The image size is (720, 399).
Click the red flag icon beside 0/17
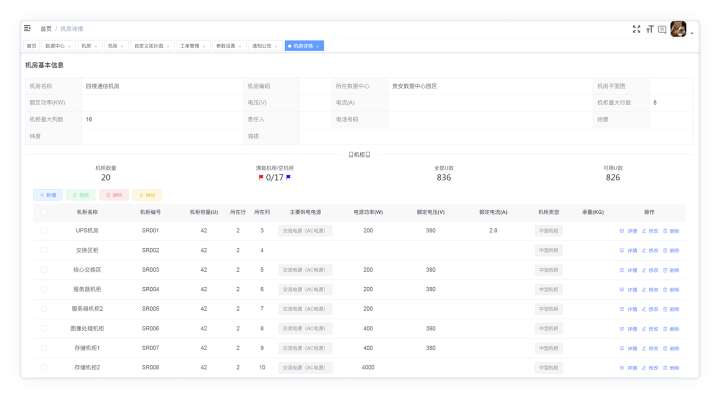click(x=261, y=178)
